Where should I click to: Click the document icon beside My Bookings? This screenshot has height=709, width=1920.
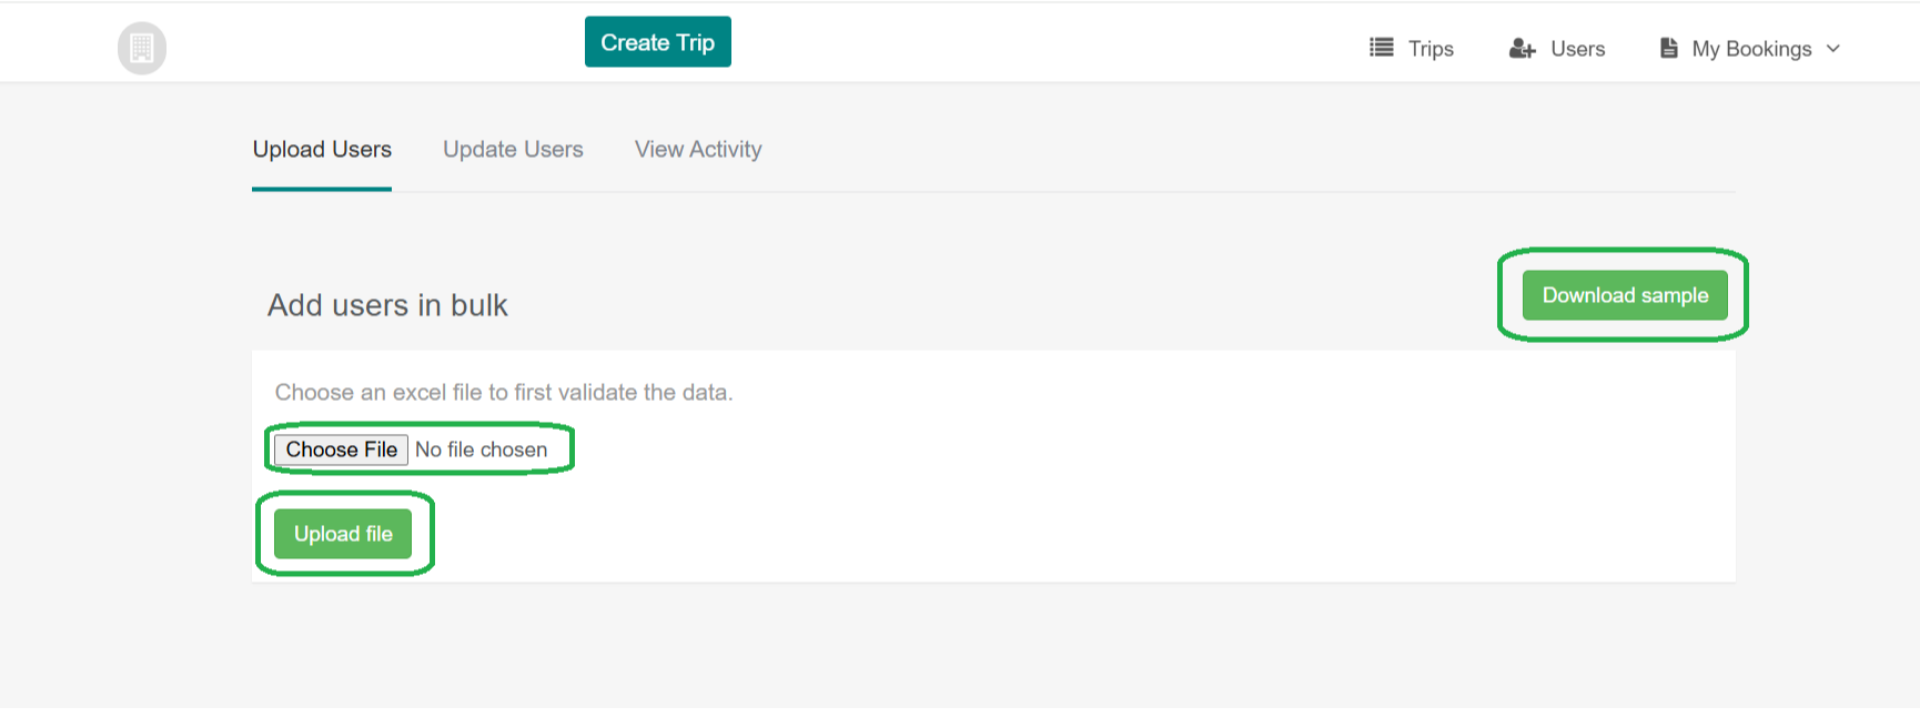coord(1668,48)
